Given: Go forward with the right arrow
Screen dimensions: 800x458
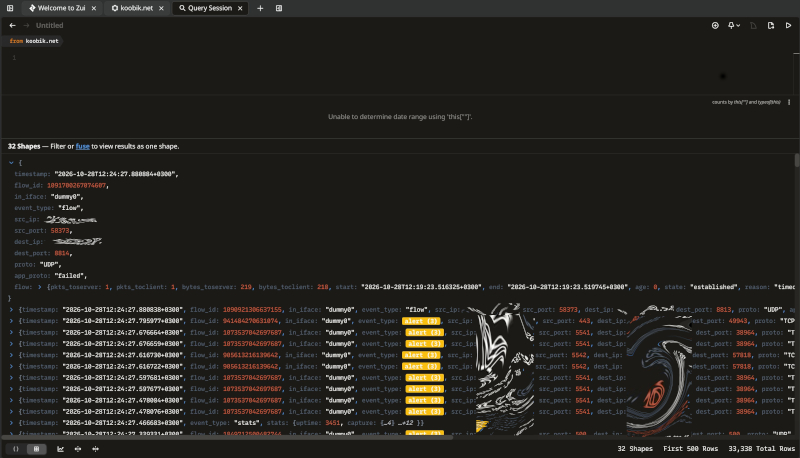Looking at the screenshot, I should tap(26, 25).
